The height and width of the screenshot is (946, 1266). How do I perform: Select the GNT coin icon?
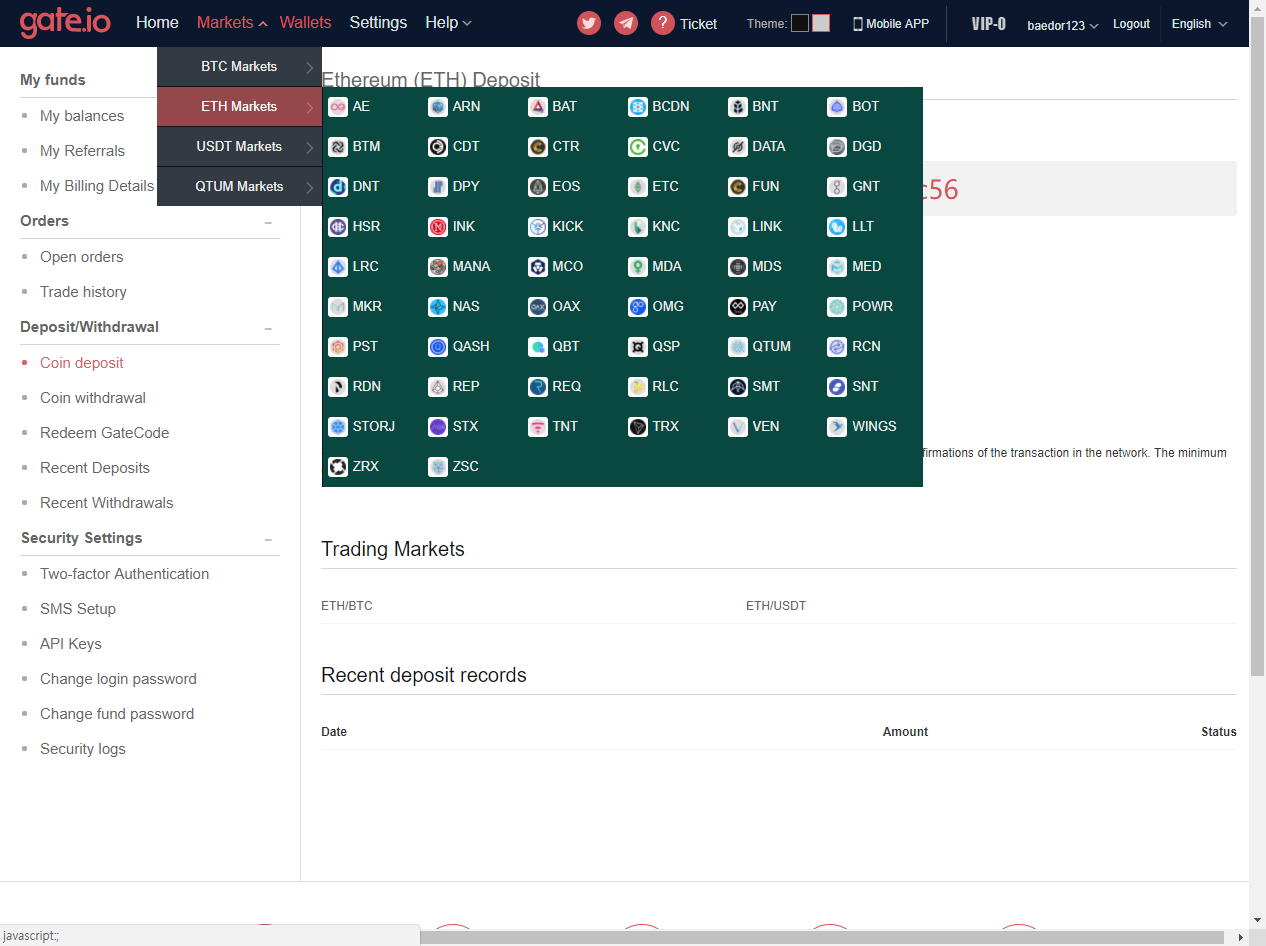tap(837, 187)
